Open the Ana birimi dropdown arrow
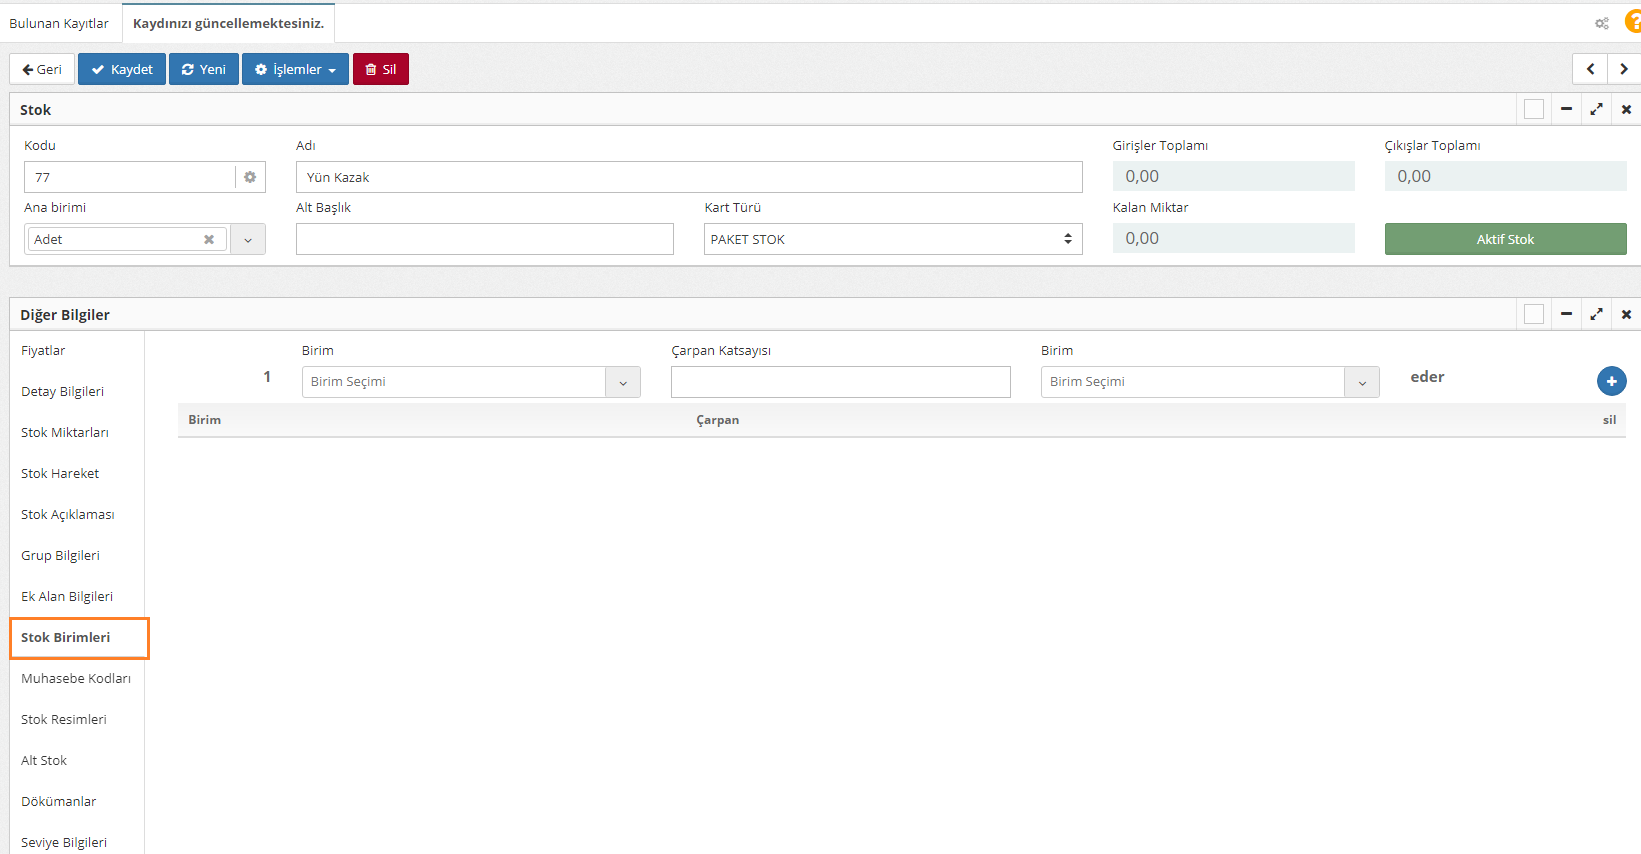1641x854 pixels. [x=248, y=239]
